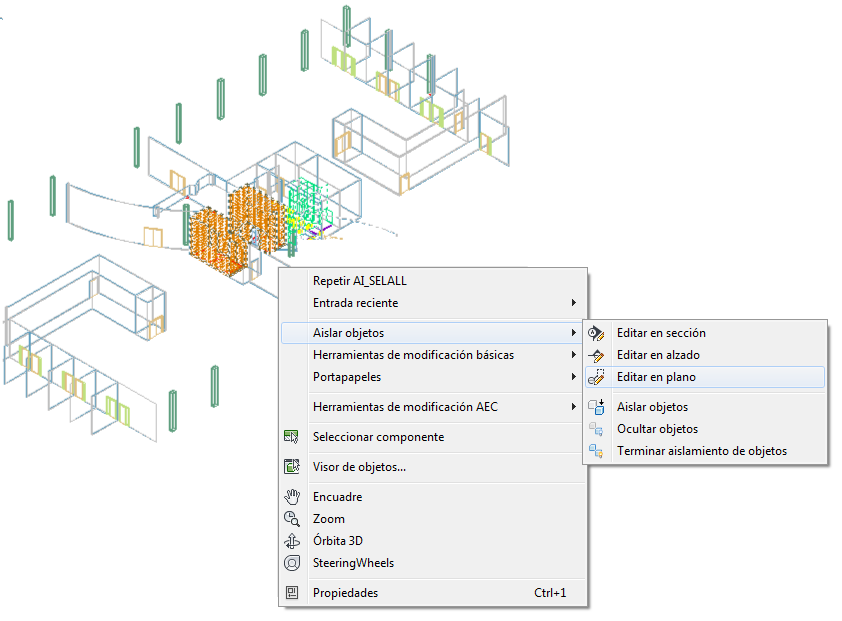Click the Propiedades icon
Image resolution: width=842 pixels, height=621 pixels.
coord(292,593)
